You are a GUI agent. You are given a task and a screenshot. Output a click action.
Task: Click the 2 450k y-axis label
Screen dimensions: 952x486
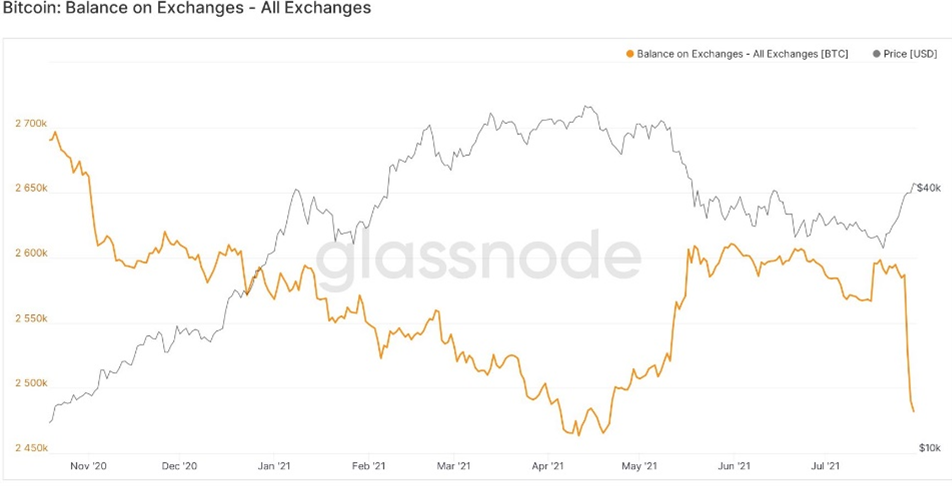click(x=32, y=448)
